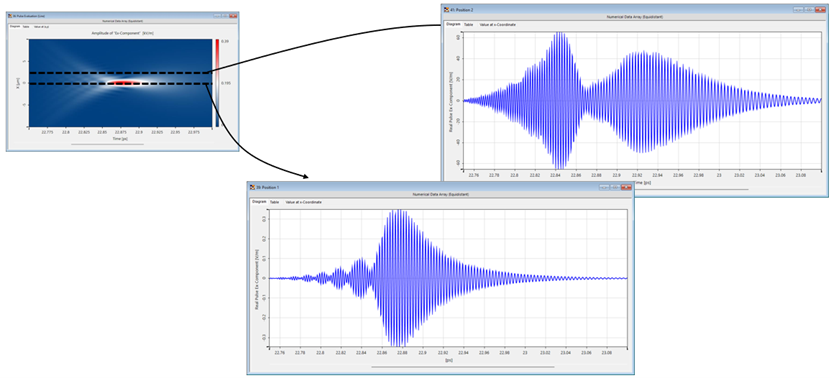Click the Pulse Evaluation window title icon
The width and height of the screenshot is (831, 378).
10,16
